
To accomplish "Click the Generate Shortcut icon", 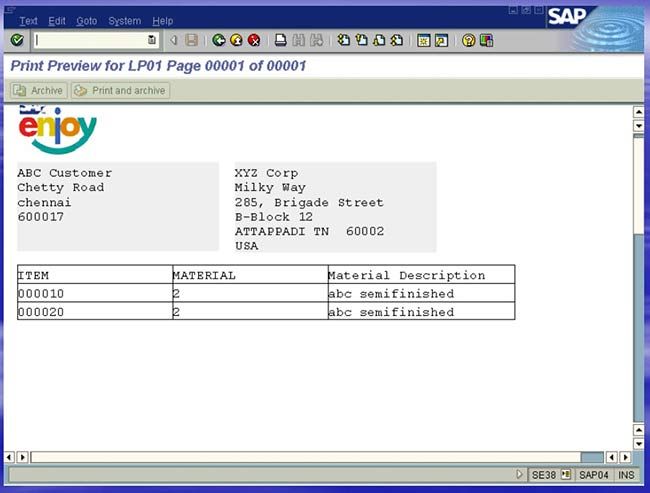I will click(x=441, y=40).
